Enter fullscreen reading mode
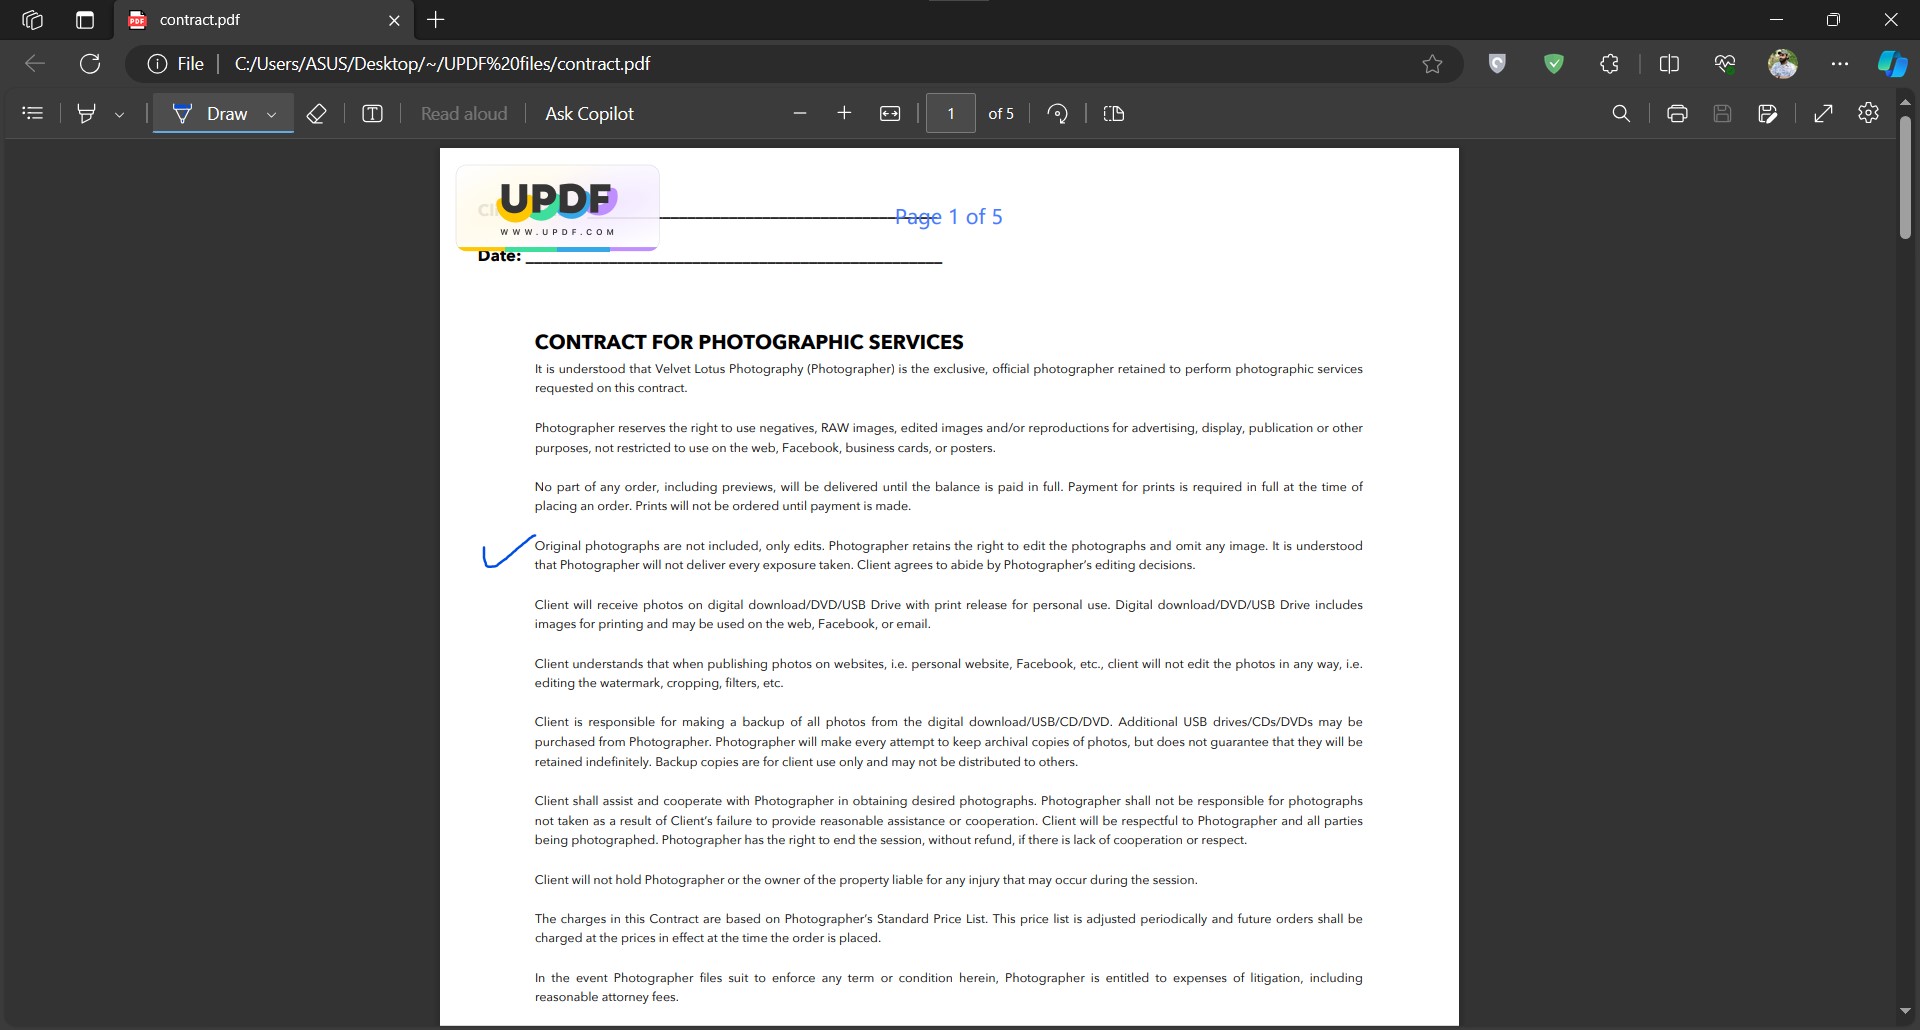This screenshot has height=1030, width=1920. coord(1823,113)
